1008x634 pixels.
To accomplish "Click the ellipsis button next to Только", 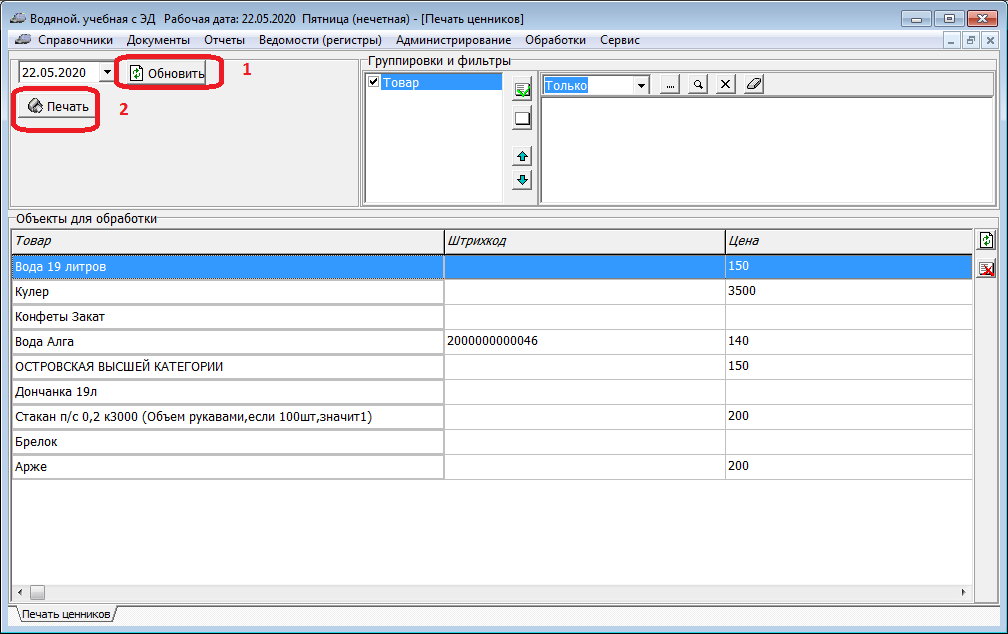I will 670,85.
